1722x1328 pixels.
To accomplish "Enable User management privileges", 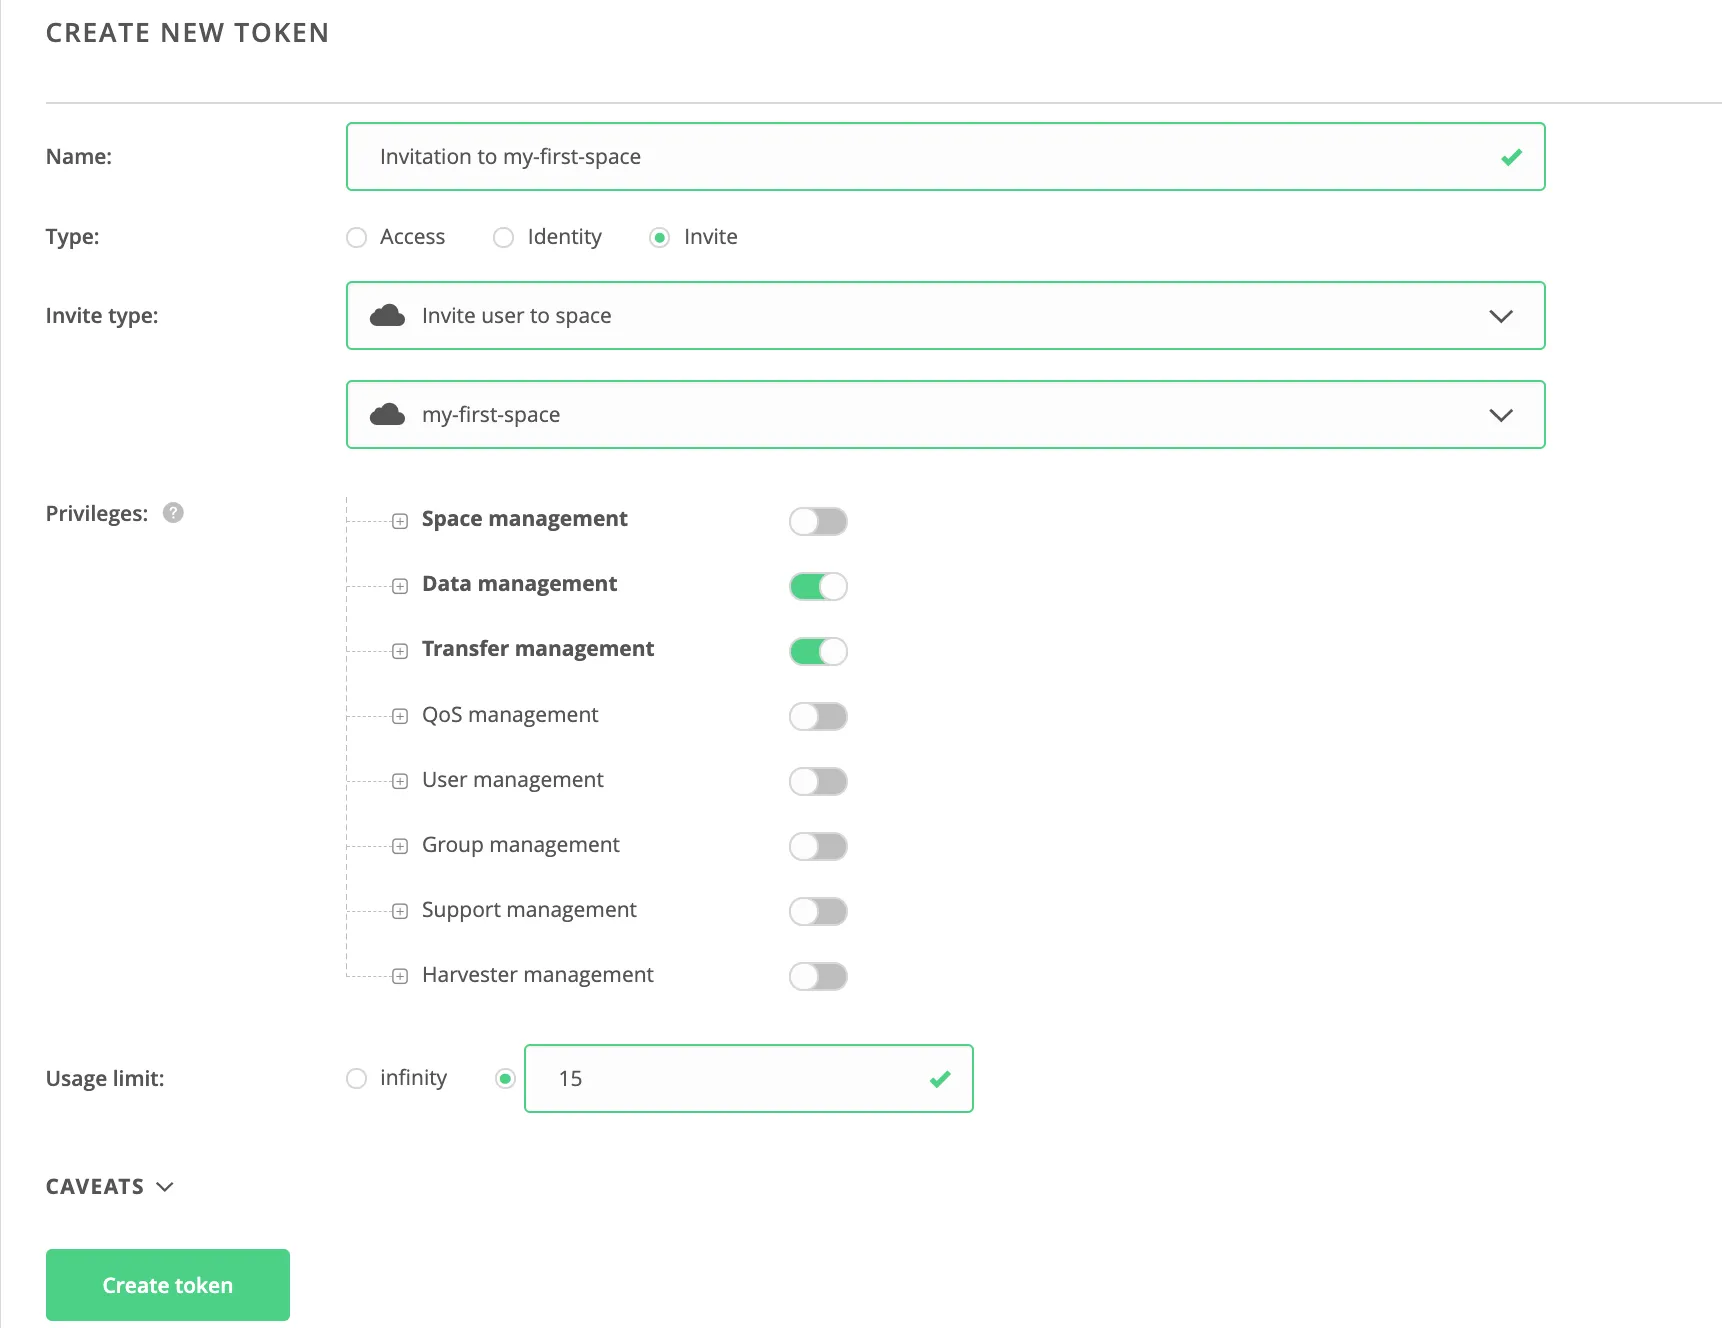I will [x=818, y=781].
